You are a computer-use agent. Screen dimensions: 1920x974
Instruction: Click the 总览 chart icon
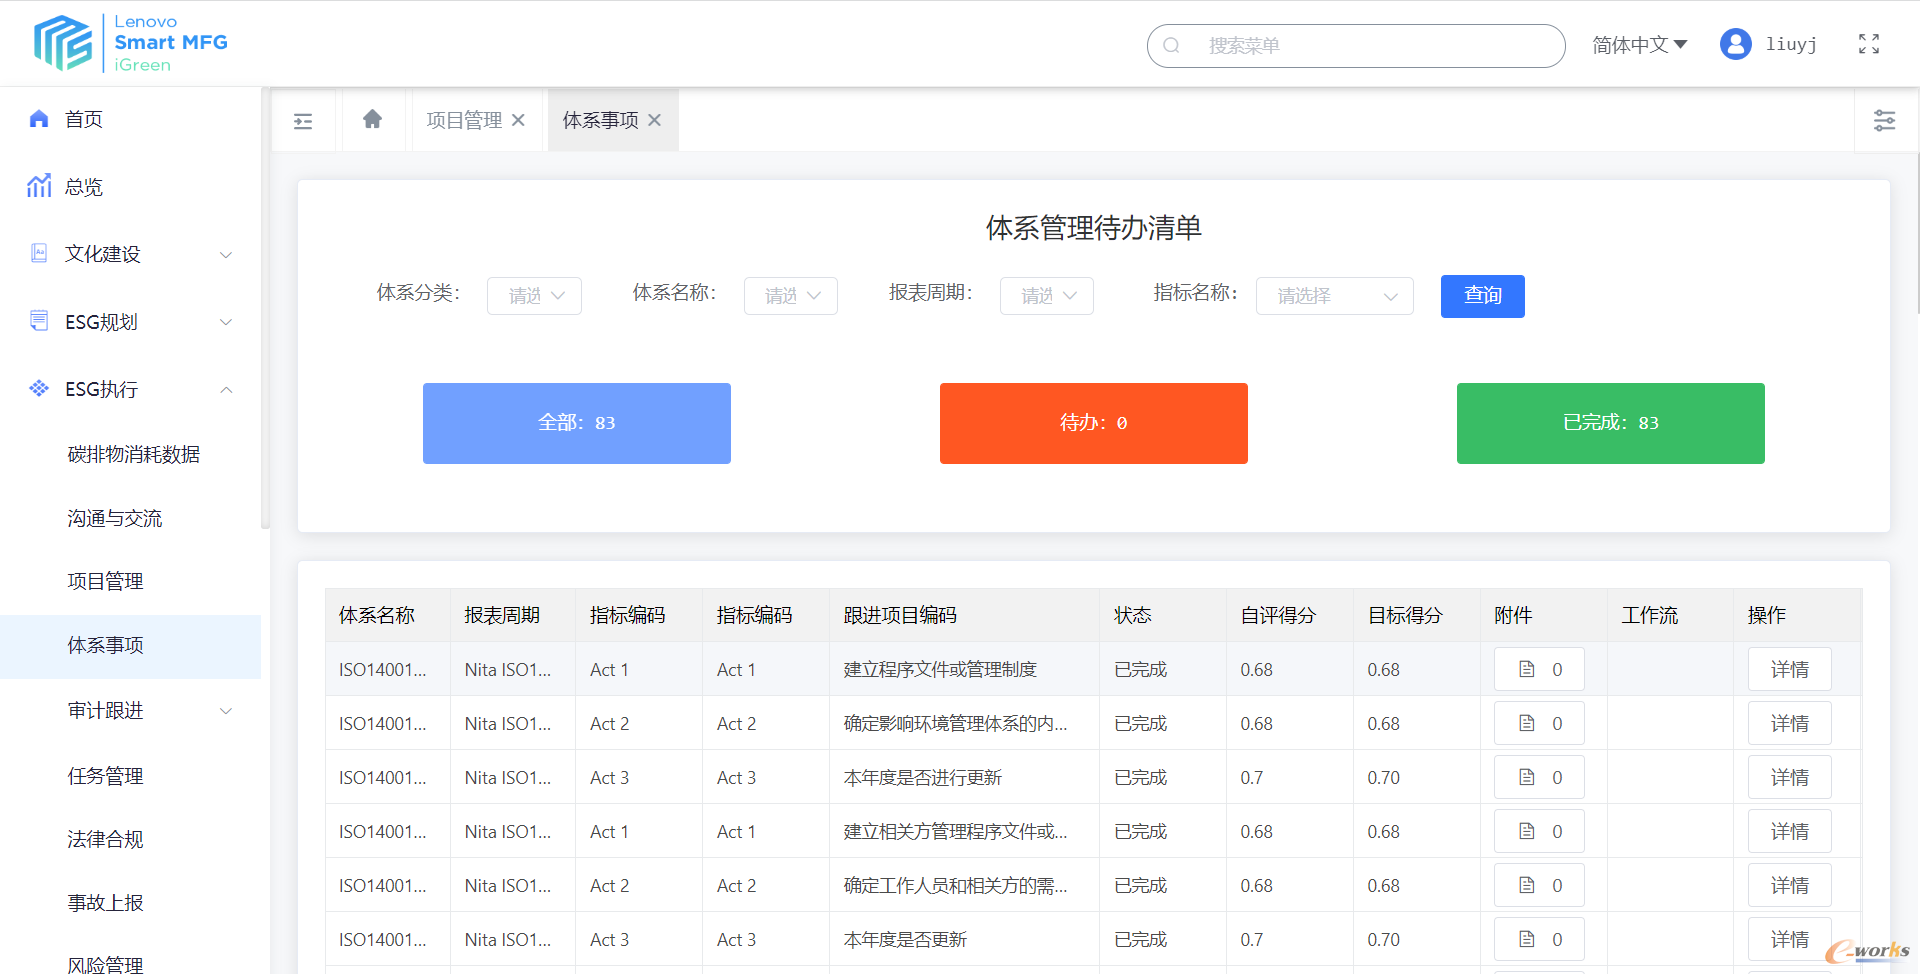click(39, 186)
